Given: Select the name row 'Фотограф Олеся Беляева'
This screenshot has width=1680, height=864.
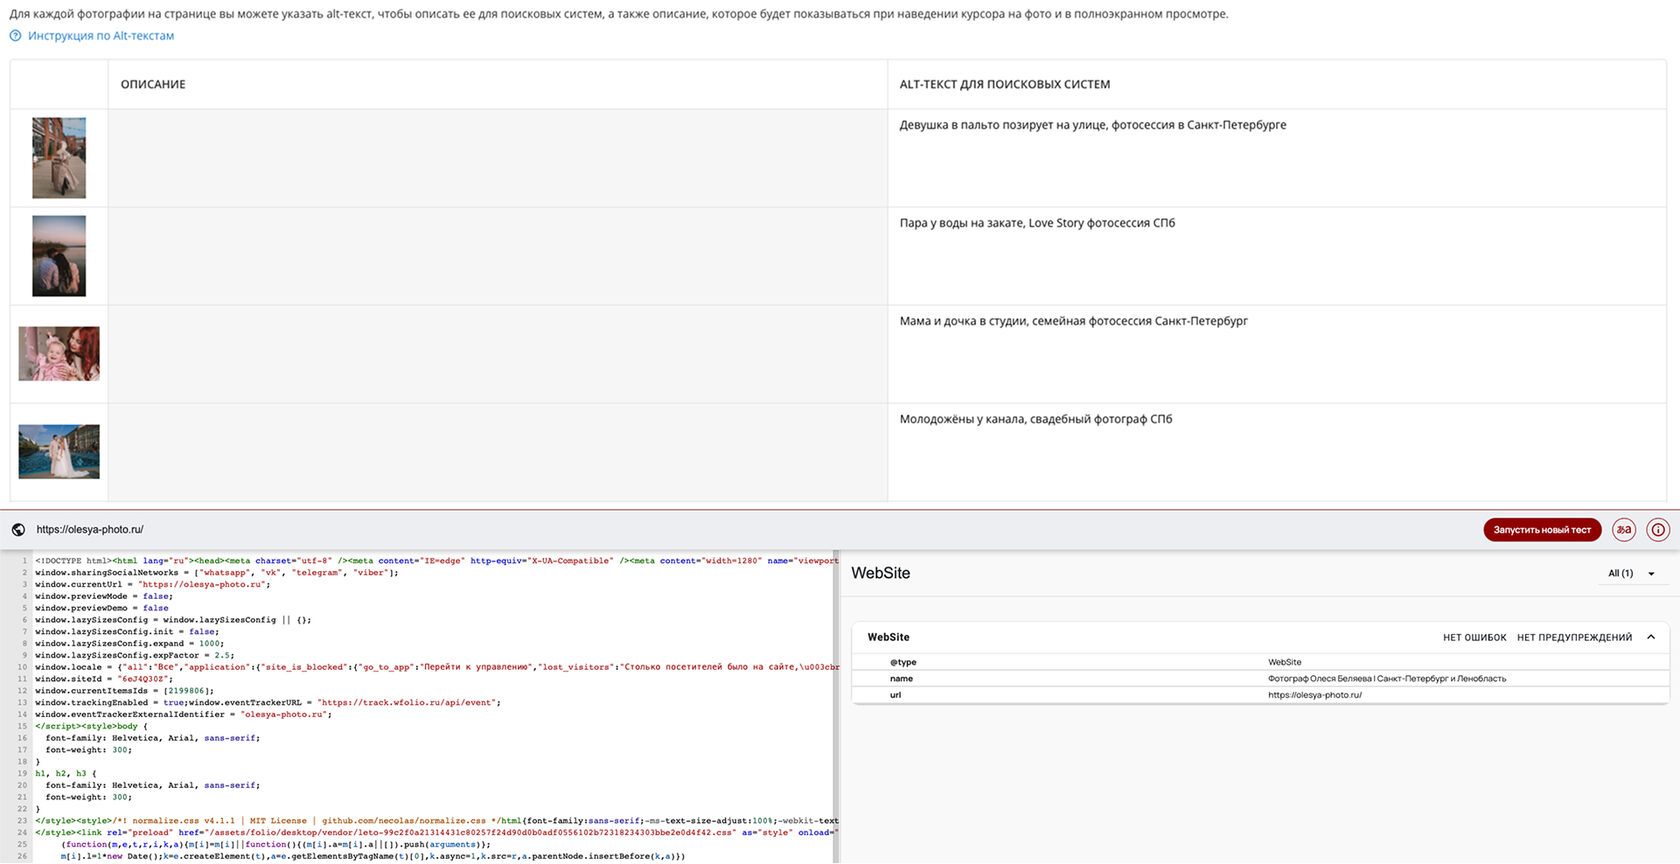Looking at the screenshot, I should point(1260,679).
